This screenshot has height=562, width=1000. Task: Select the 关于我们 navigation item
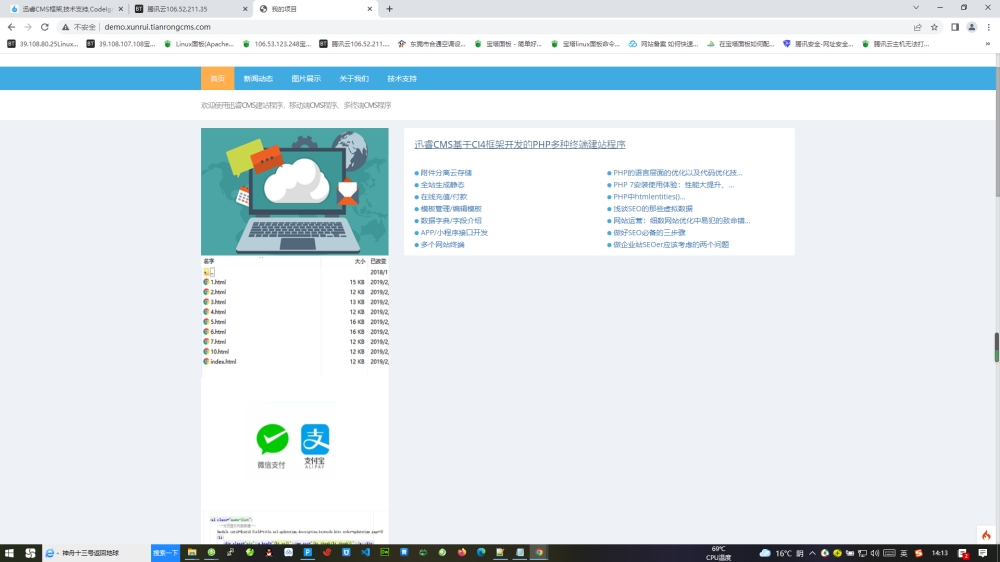coord(354,78)
